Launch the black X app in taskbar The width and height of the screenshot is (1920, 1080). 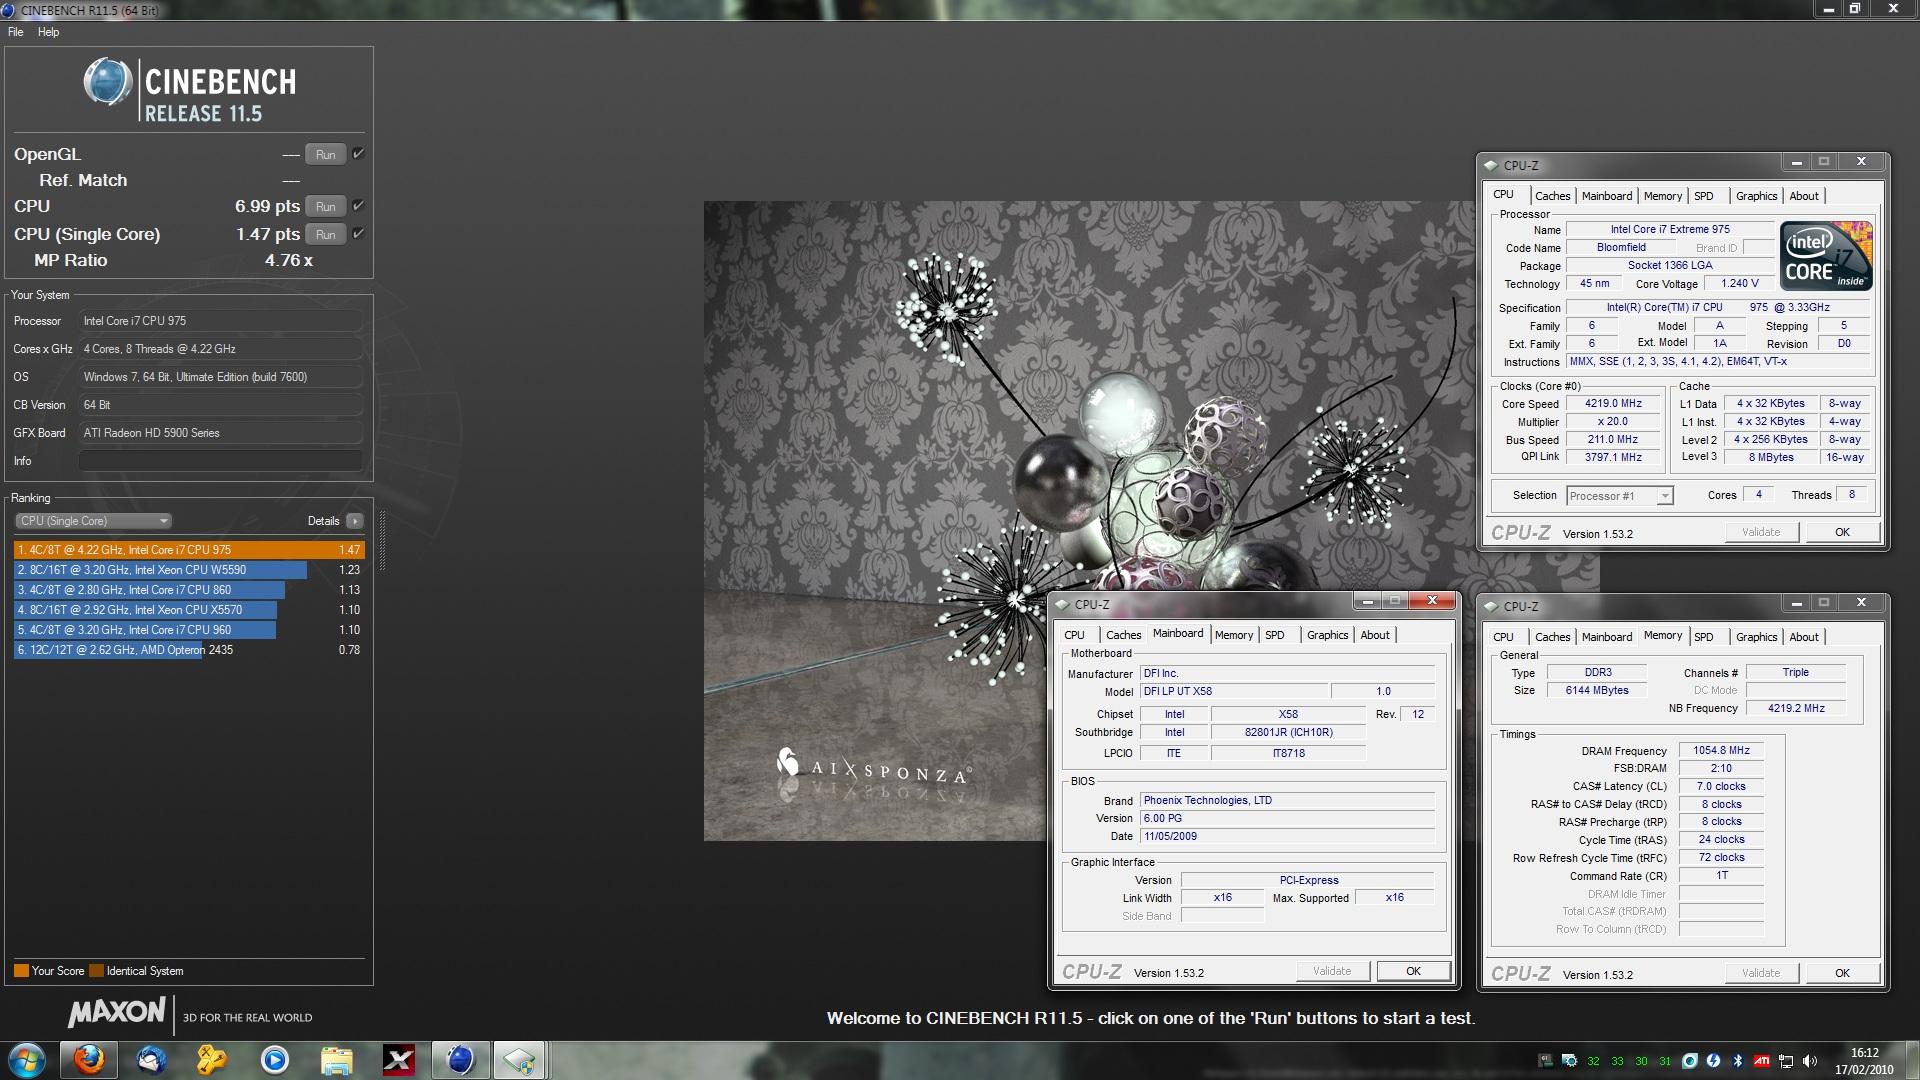[x=398, y=1060]
